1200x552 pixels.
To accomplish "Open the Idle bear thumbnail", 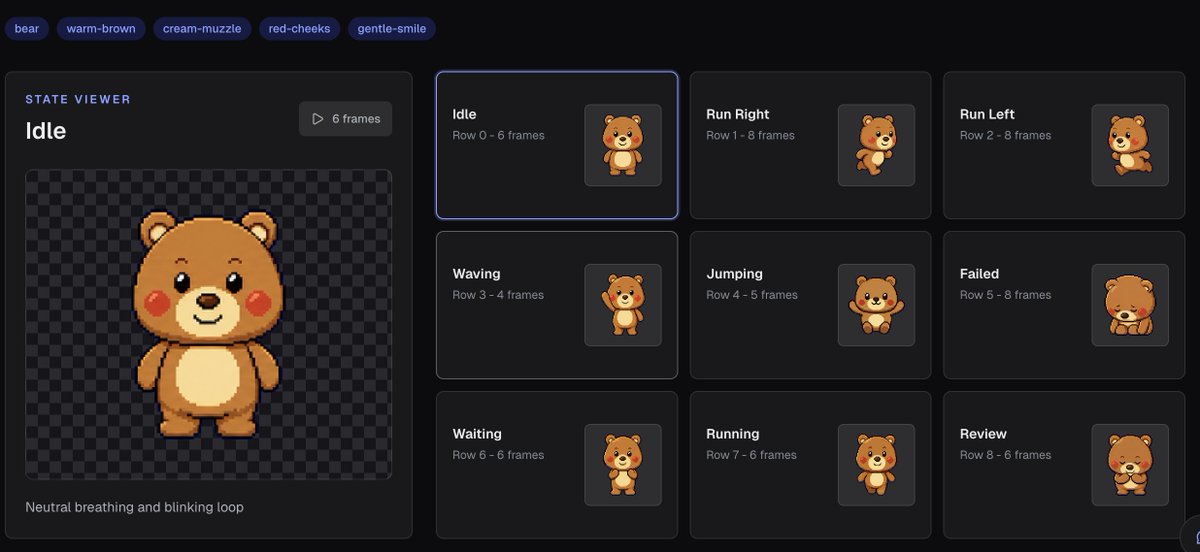I will pyautogui.click(x=623, y=145).
